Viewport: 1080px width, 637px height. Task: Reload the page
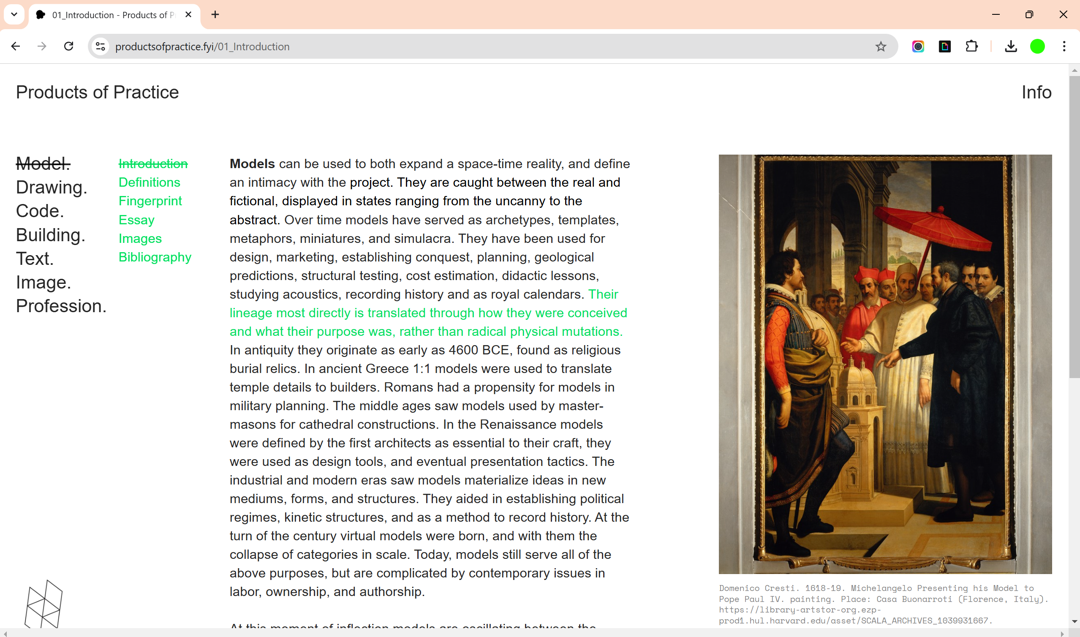[69, 46]
